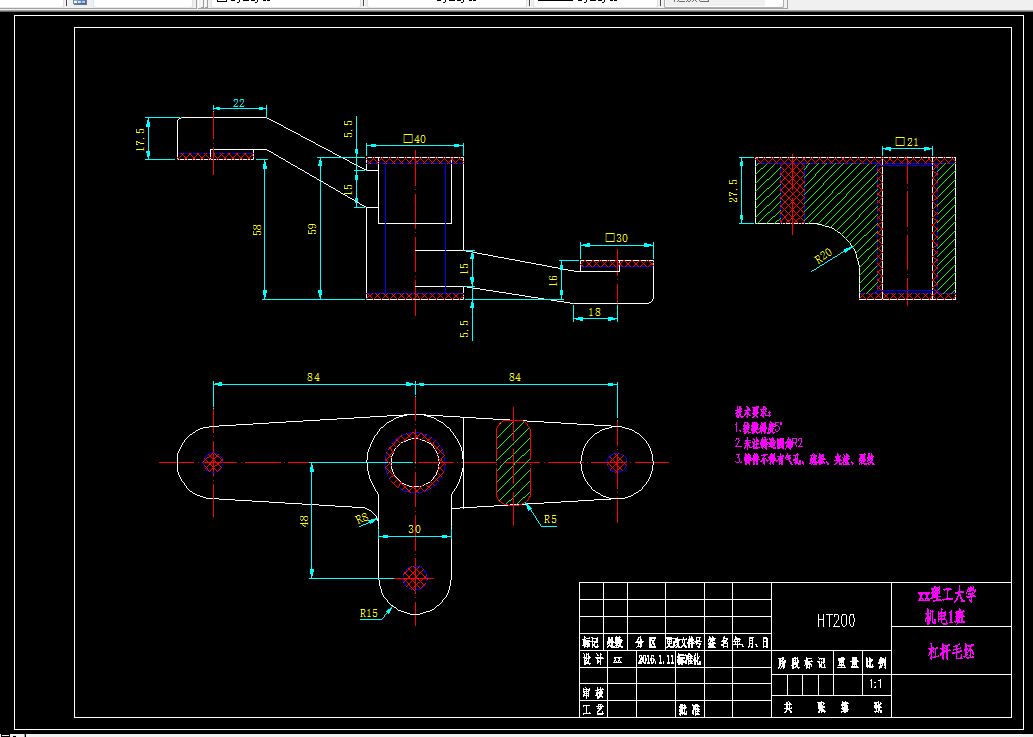Select the 58 vertical dimension text
The height and width of the screenshot is (737, 1033).
tap(258, 230)
